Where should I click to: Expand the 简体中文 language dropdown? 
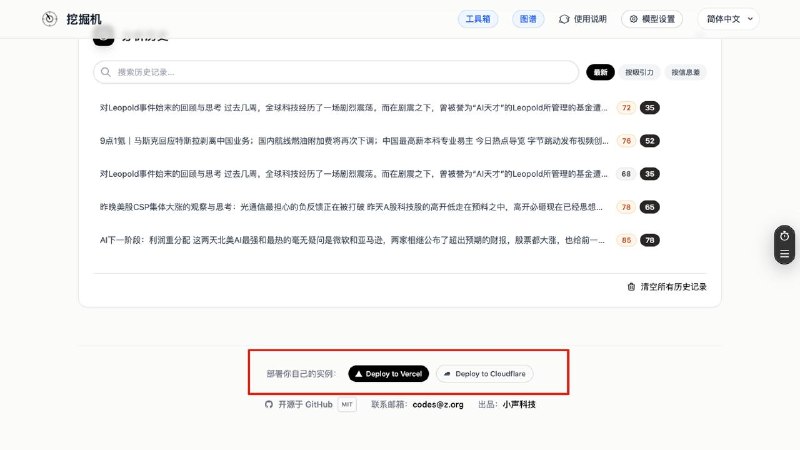(729, 19)
